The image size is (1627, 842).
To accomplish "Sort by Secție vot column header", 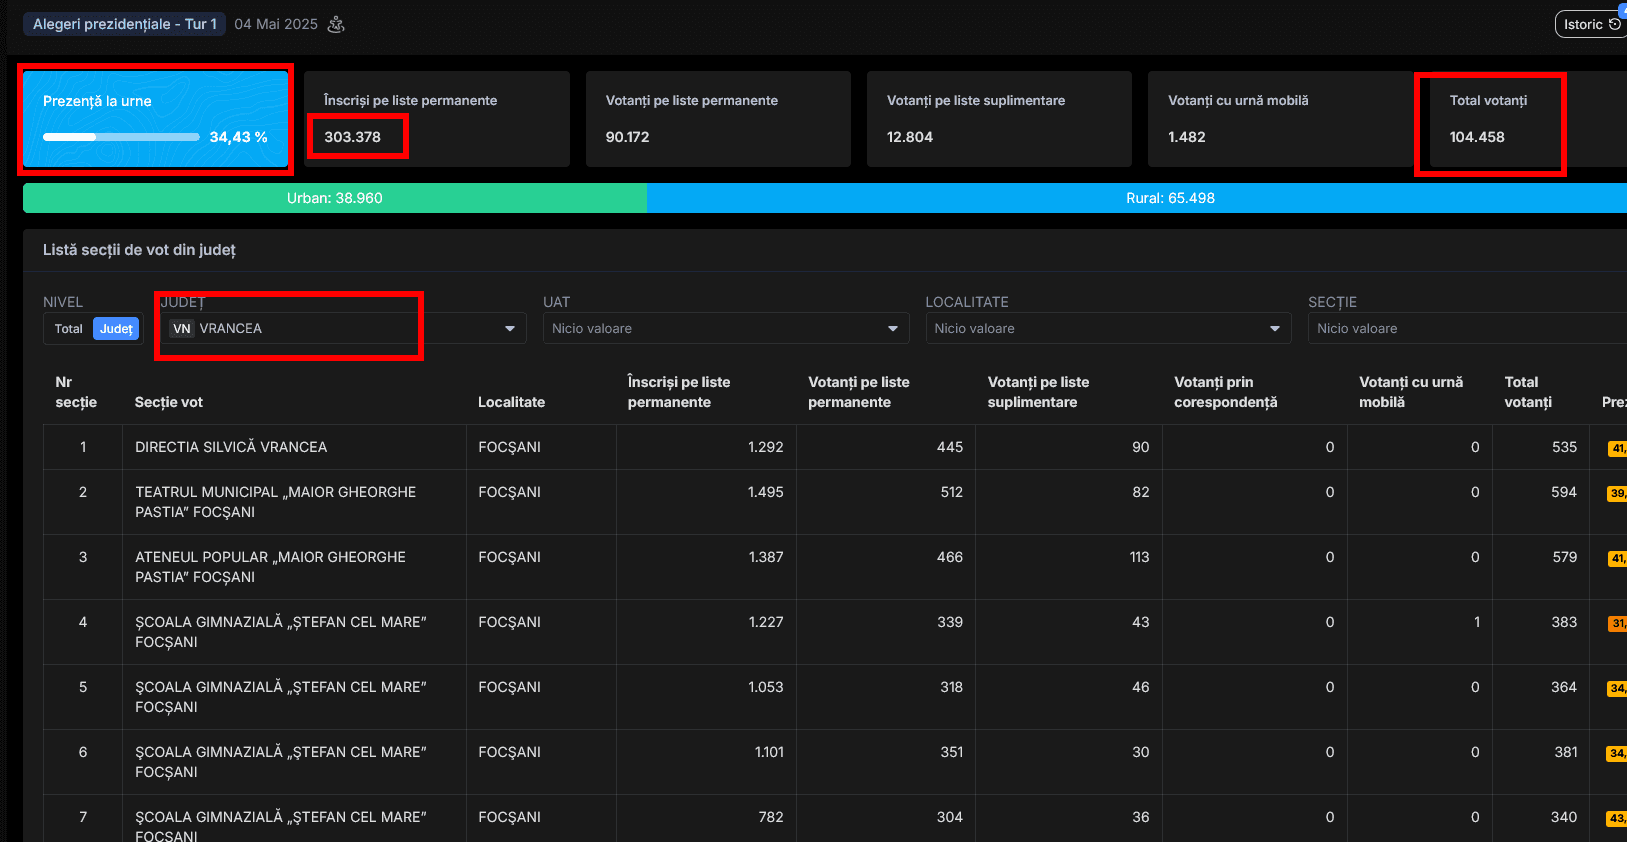I will [x=169, y=402].
